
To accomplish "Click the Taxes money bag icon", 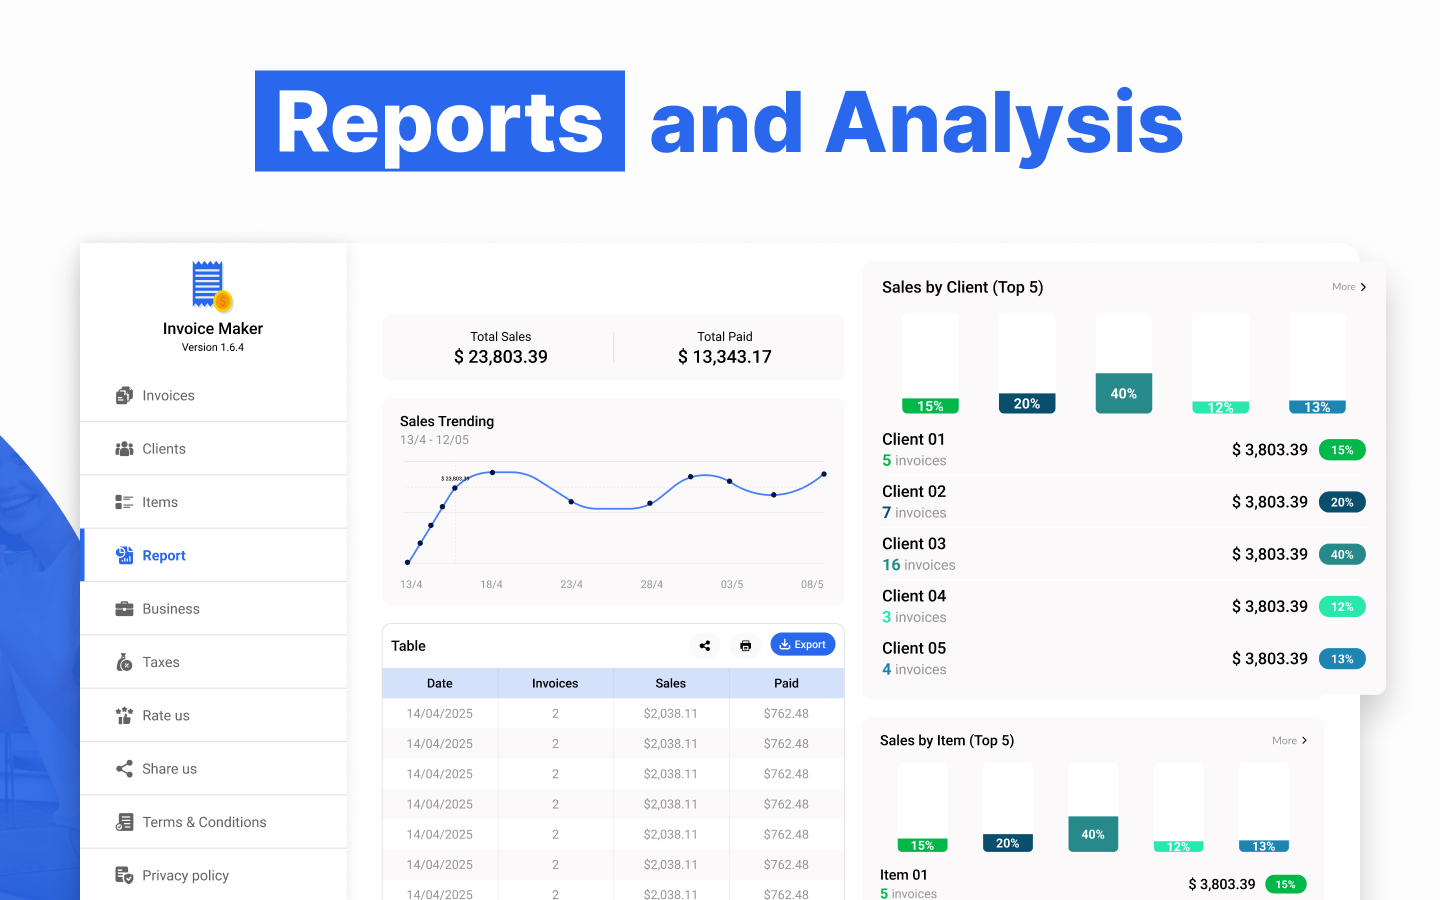I will 124,662.
